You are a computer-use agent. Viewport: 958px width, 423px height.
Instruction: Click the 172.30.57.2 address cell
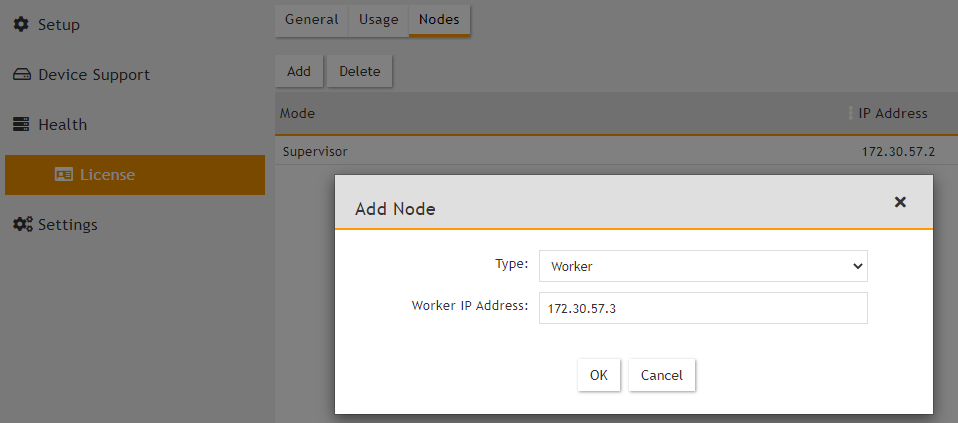(897, 152)
